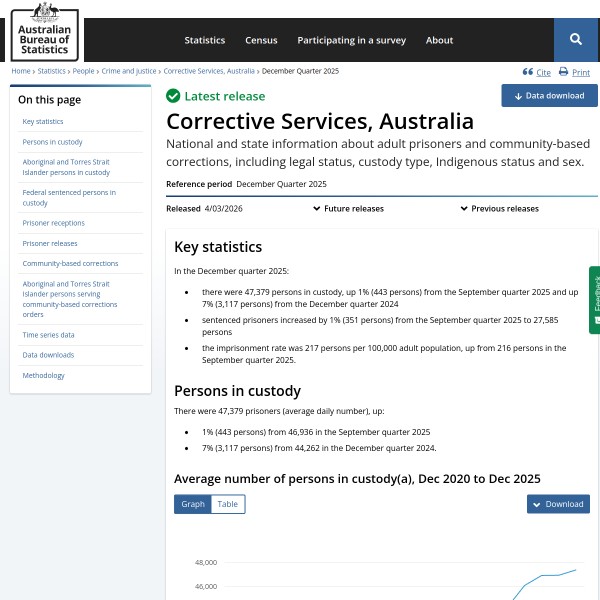Expand the Previous releases section
This screenshot has height=600, width=600.
499,209
